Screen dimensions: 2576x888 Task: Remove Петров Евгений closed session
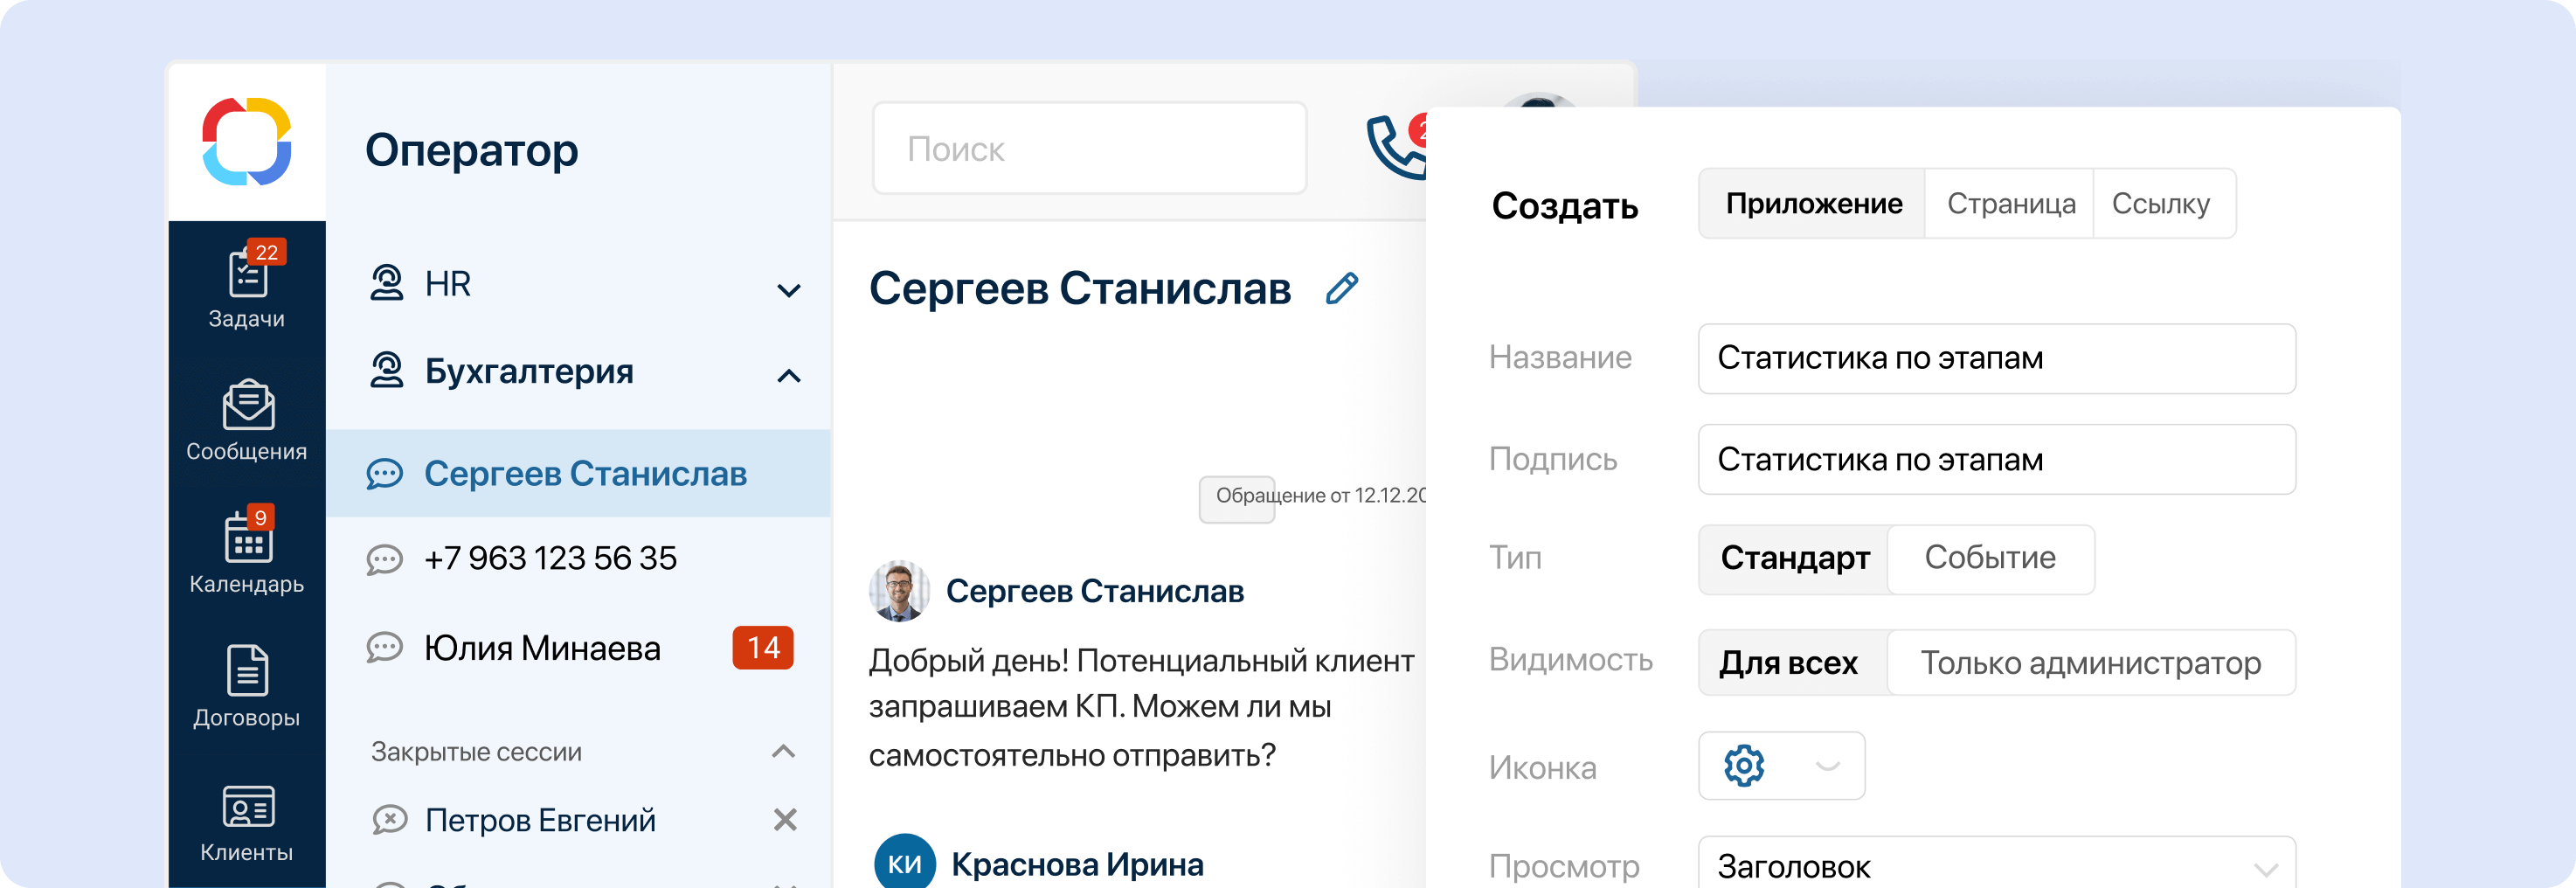click(x=785, y=820)
